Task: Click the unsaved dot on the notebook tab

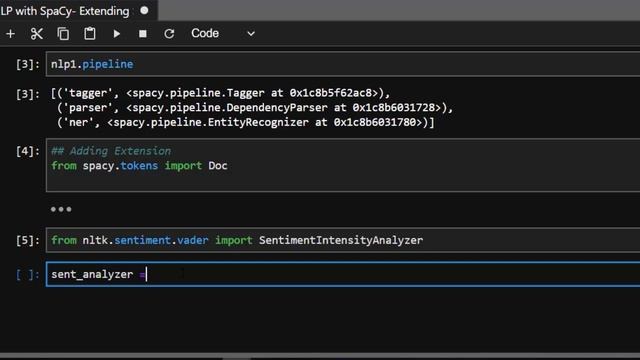Action: 144,11
